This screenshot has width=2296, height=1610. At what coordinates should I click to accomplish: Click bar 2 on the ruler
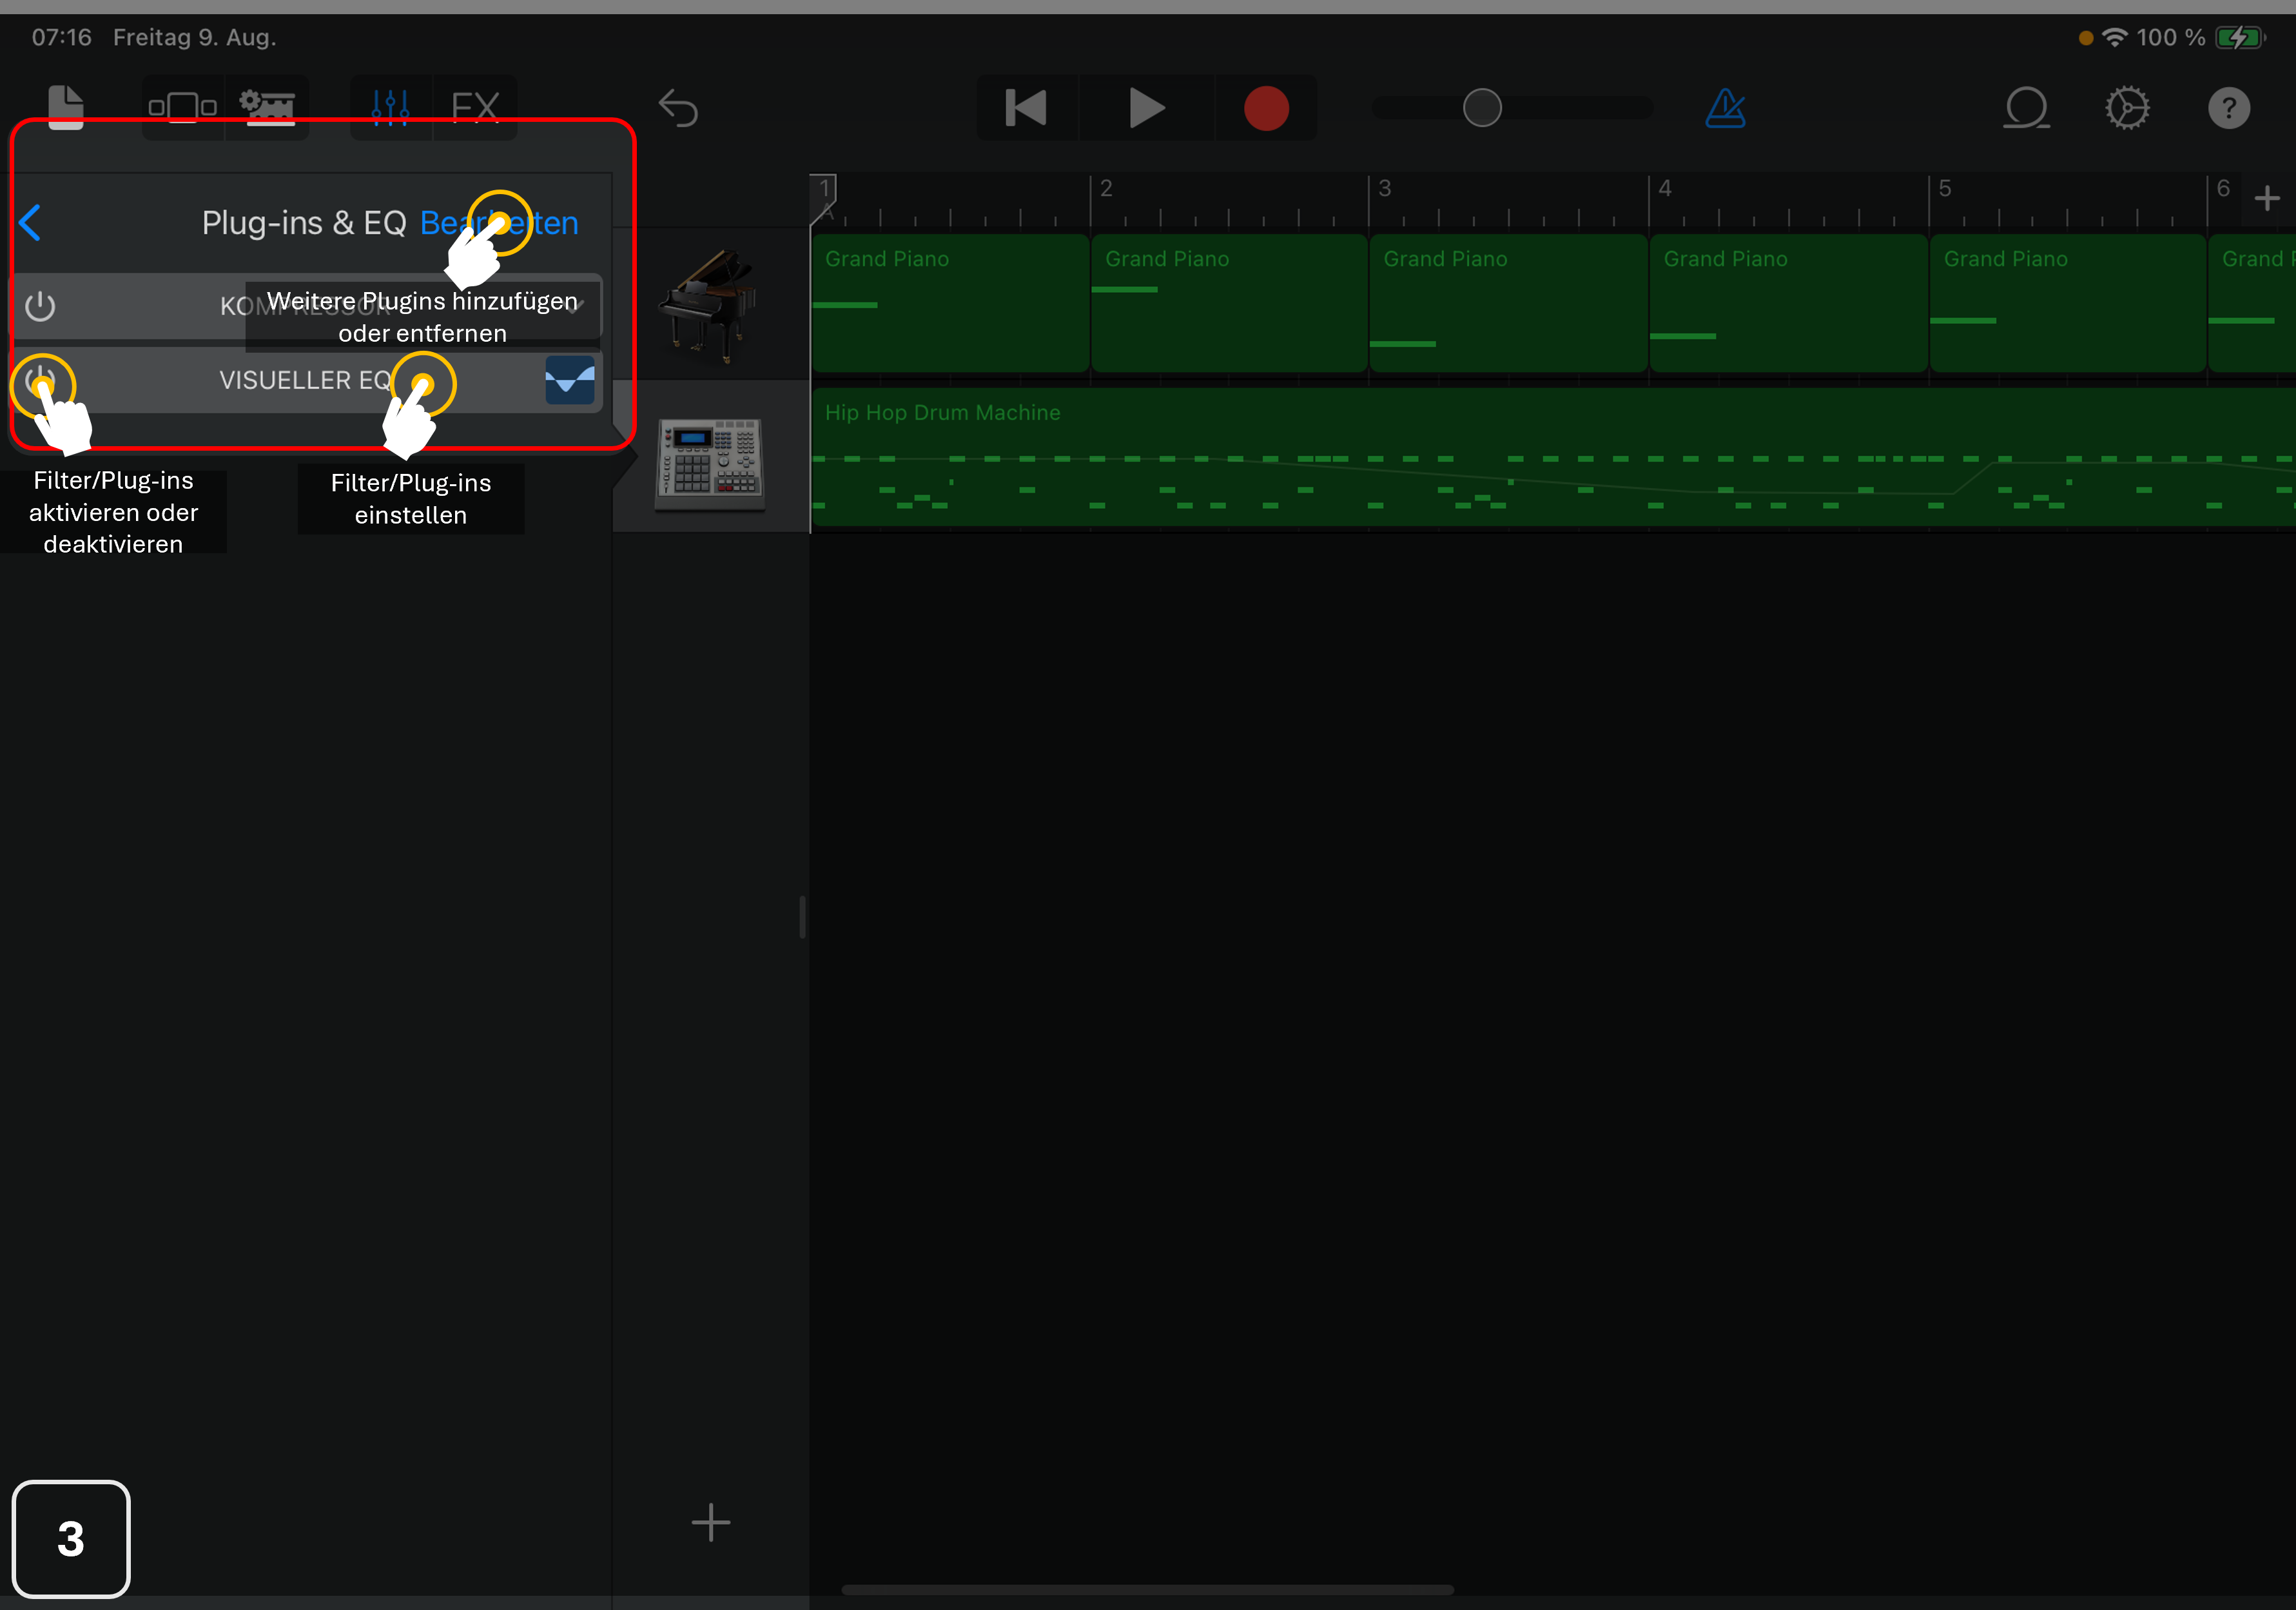1106,188
